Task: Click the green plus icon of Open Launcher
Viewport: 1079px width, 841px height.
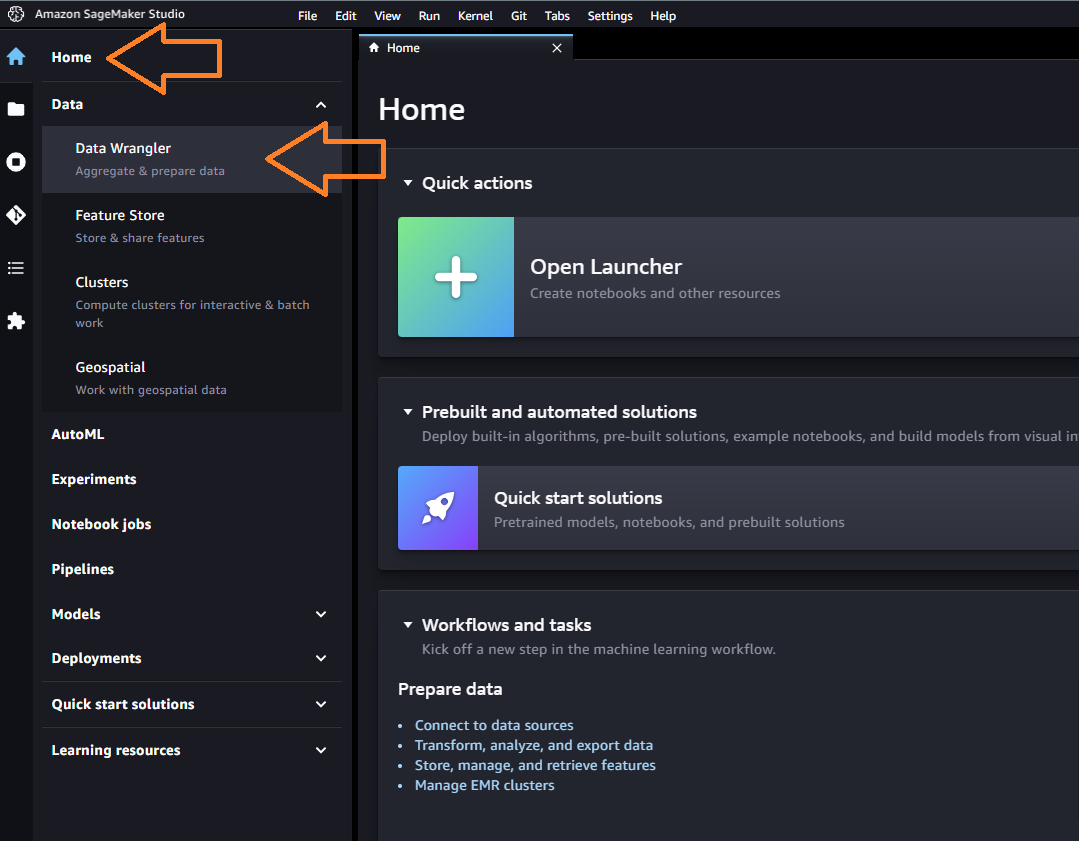Action: click(x=456, y=277)
